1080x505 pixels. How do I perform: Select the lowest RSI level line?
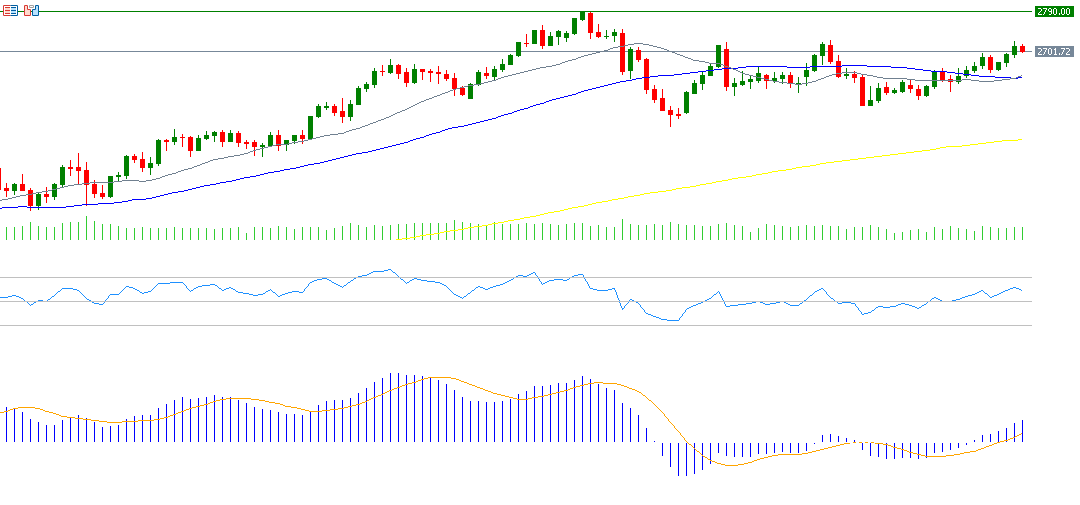pos(200,325)
